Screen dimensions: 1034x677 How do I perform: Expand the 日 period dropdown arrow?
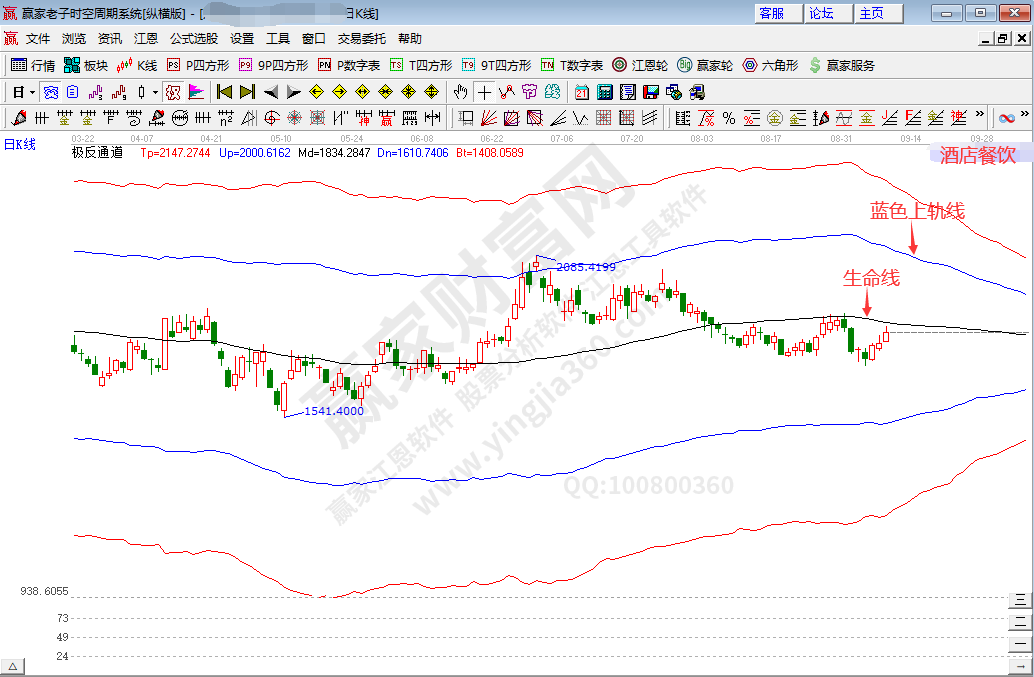(x=32, y=92)
